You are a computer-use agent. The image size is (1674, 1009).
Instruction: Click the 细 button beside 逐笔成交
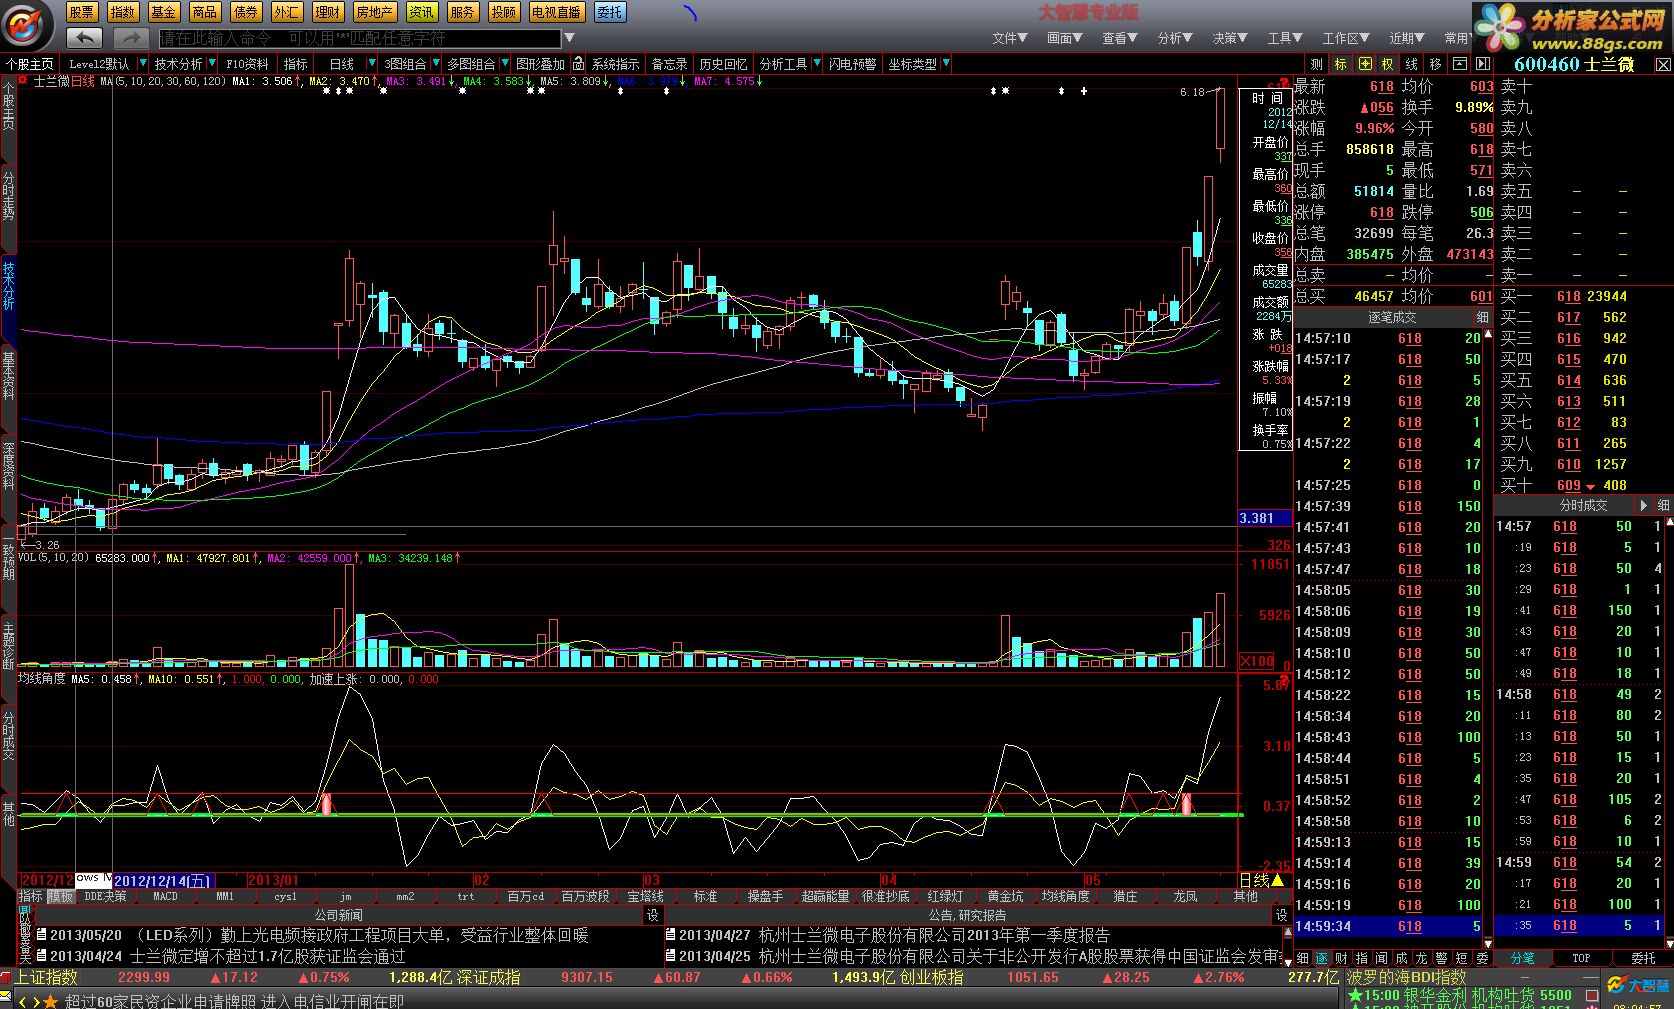(x=1482, y=317)
